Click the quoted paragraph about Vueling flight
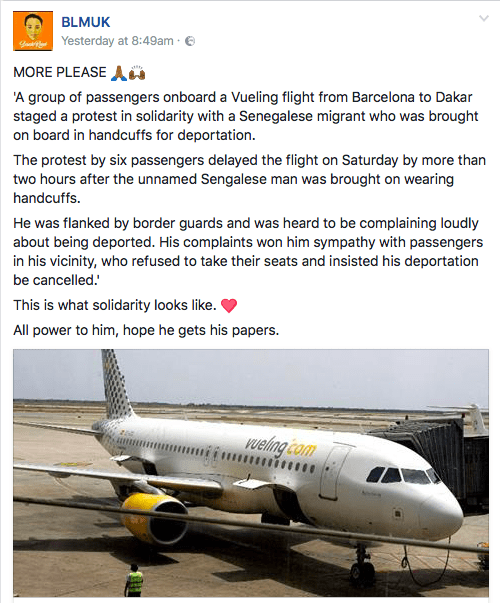500x603 pixels. tap(246, 116)
